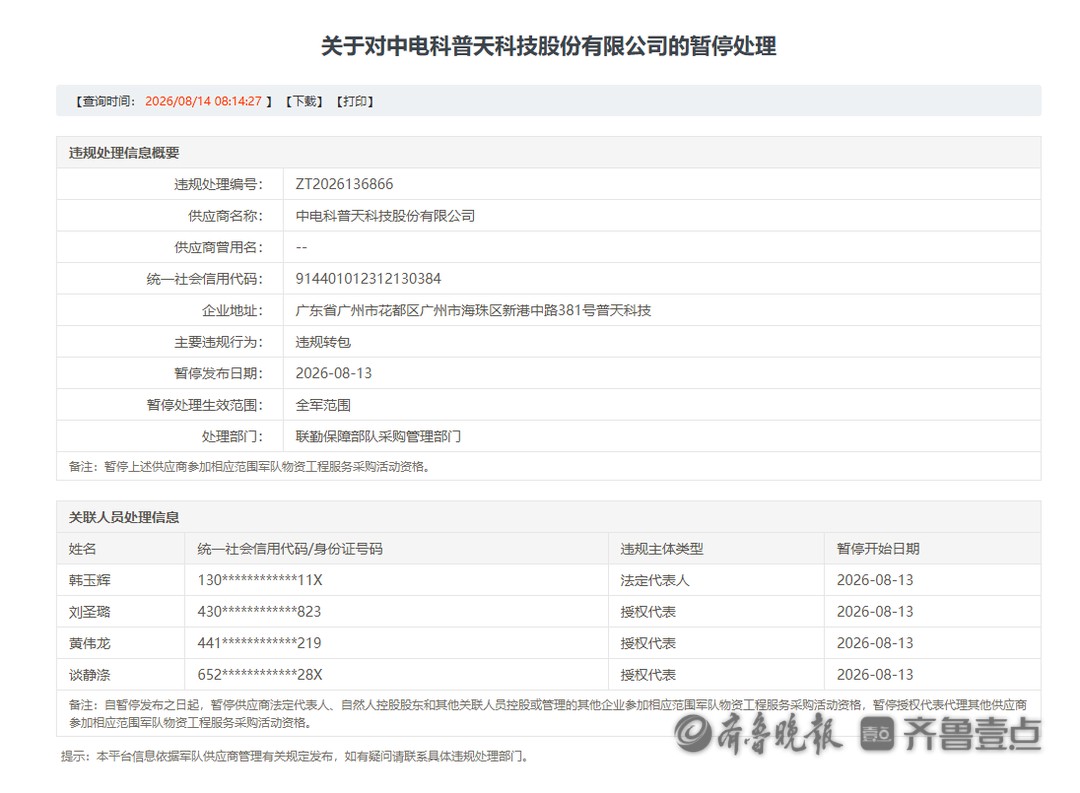
Task: Select handling department 联勤保障部队采购管理部门
Action: coord(378,437)
